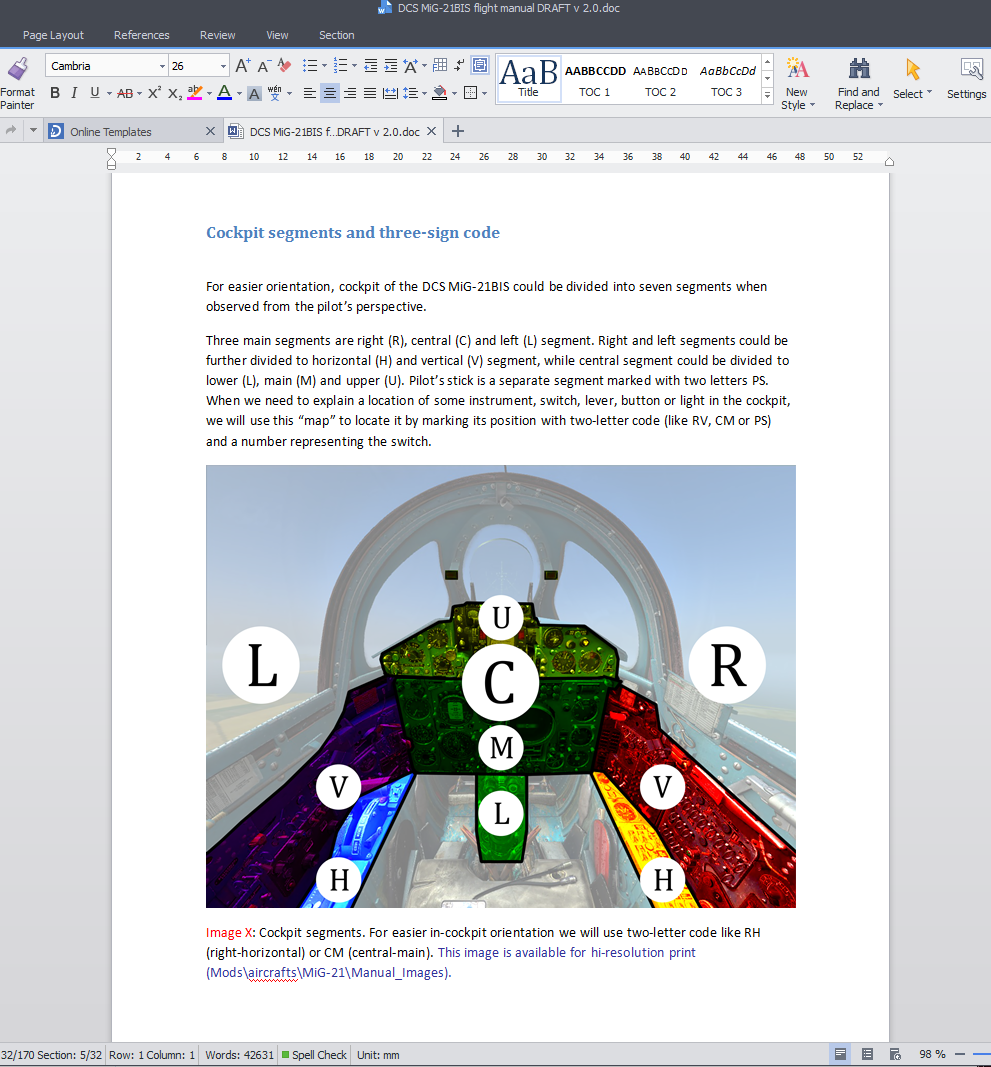
Task: Click the Grow Font icon
Action: pyautogui.click(x=242, y=66)
